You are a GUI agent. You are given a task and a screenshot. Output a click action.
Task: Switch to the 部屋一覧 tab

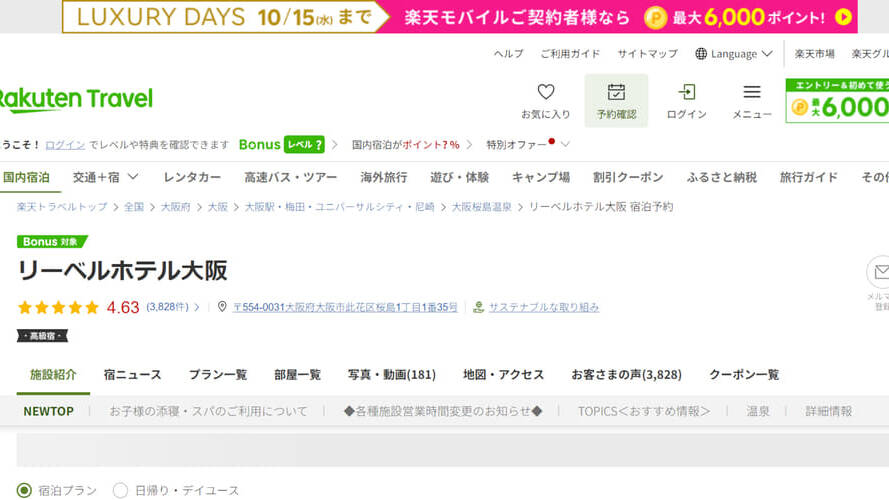coord(297,375)
